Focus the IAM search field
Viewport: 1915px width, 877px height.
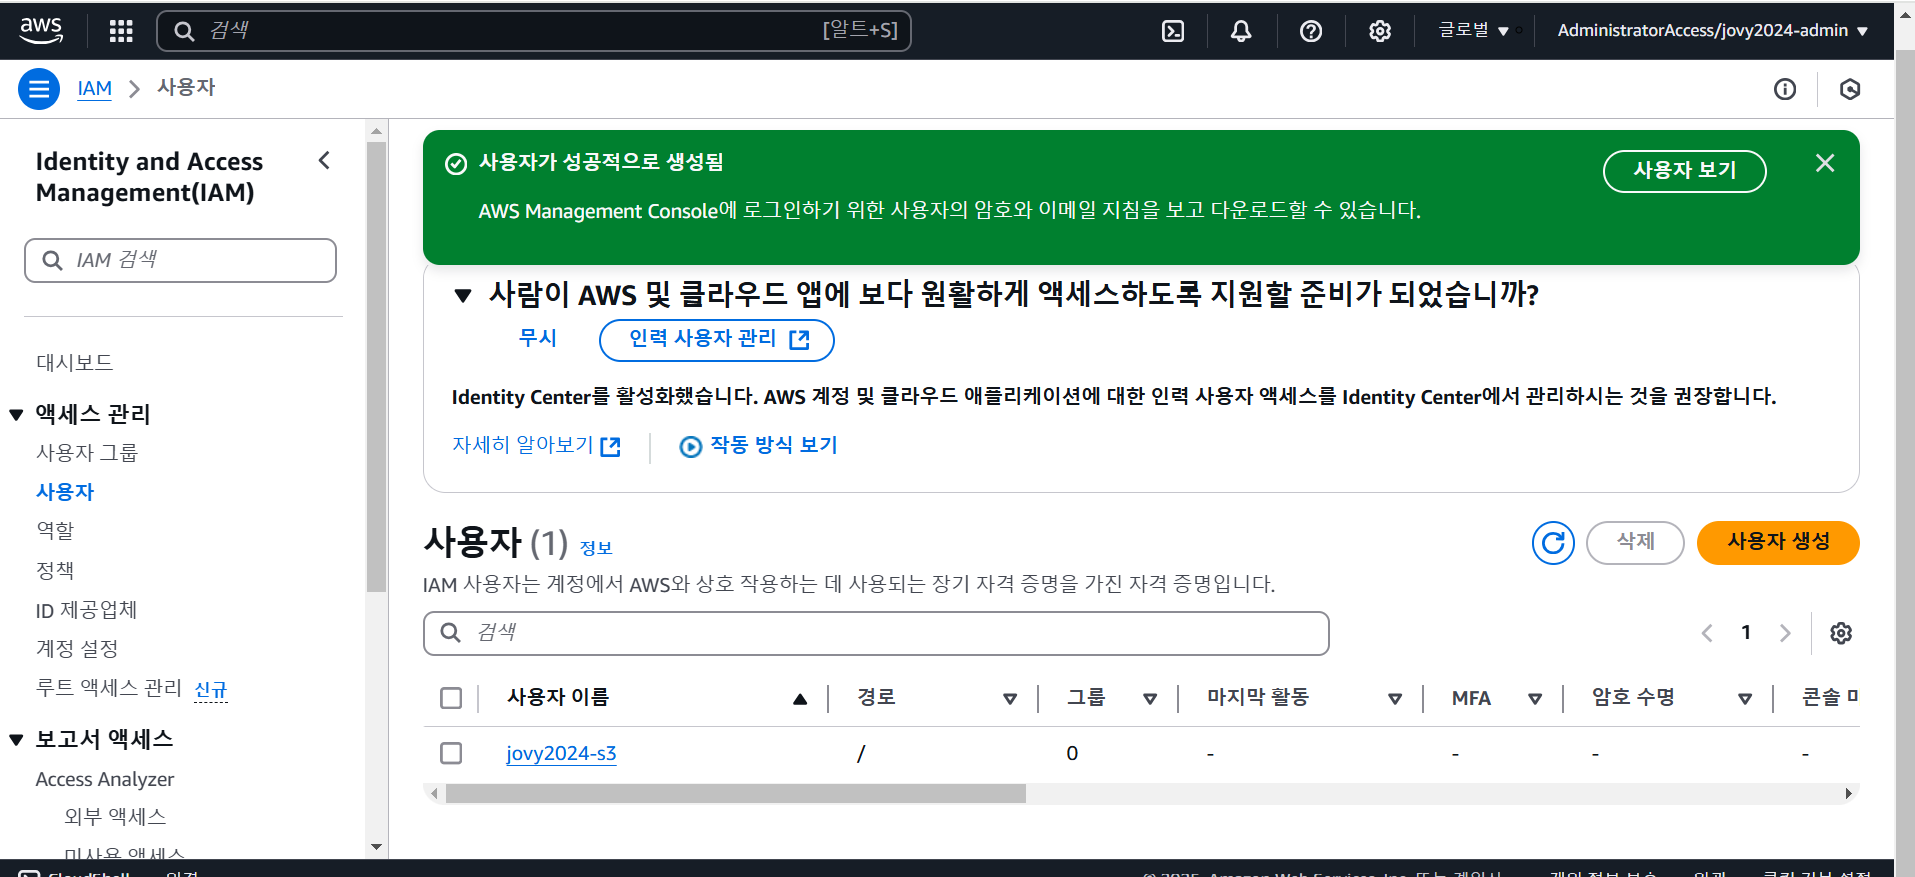point(180,260)
